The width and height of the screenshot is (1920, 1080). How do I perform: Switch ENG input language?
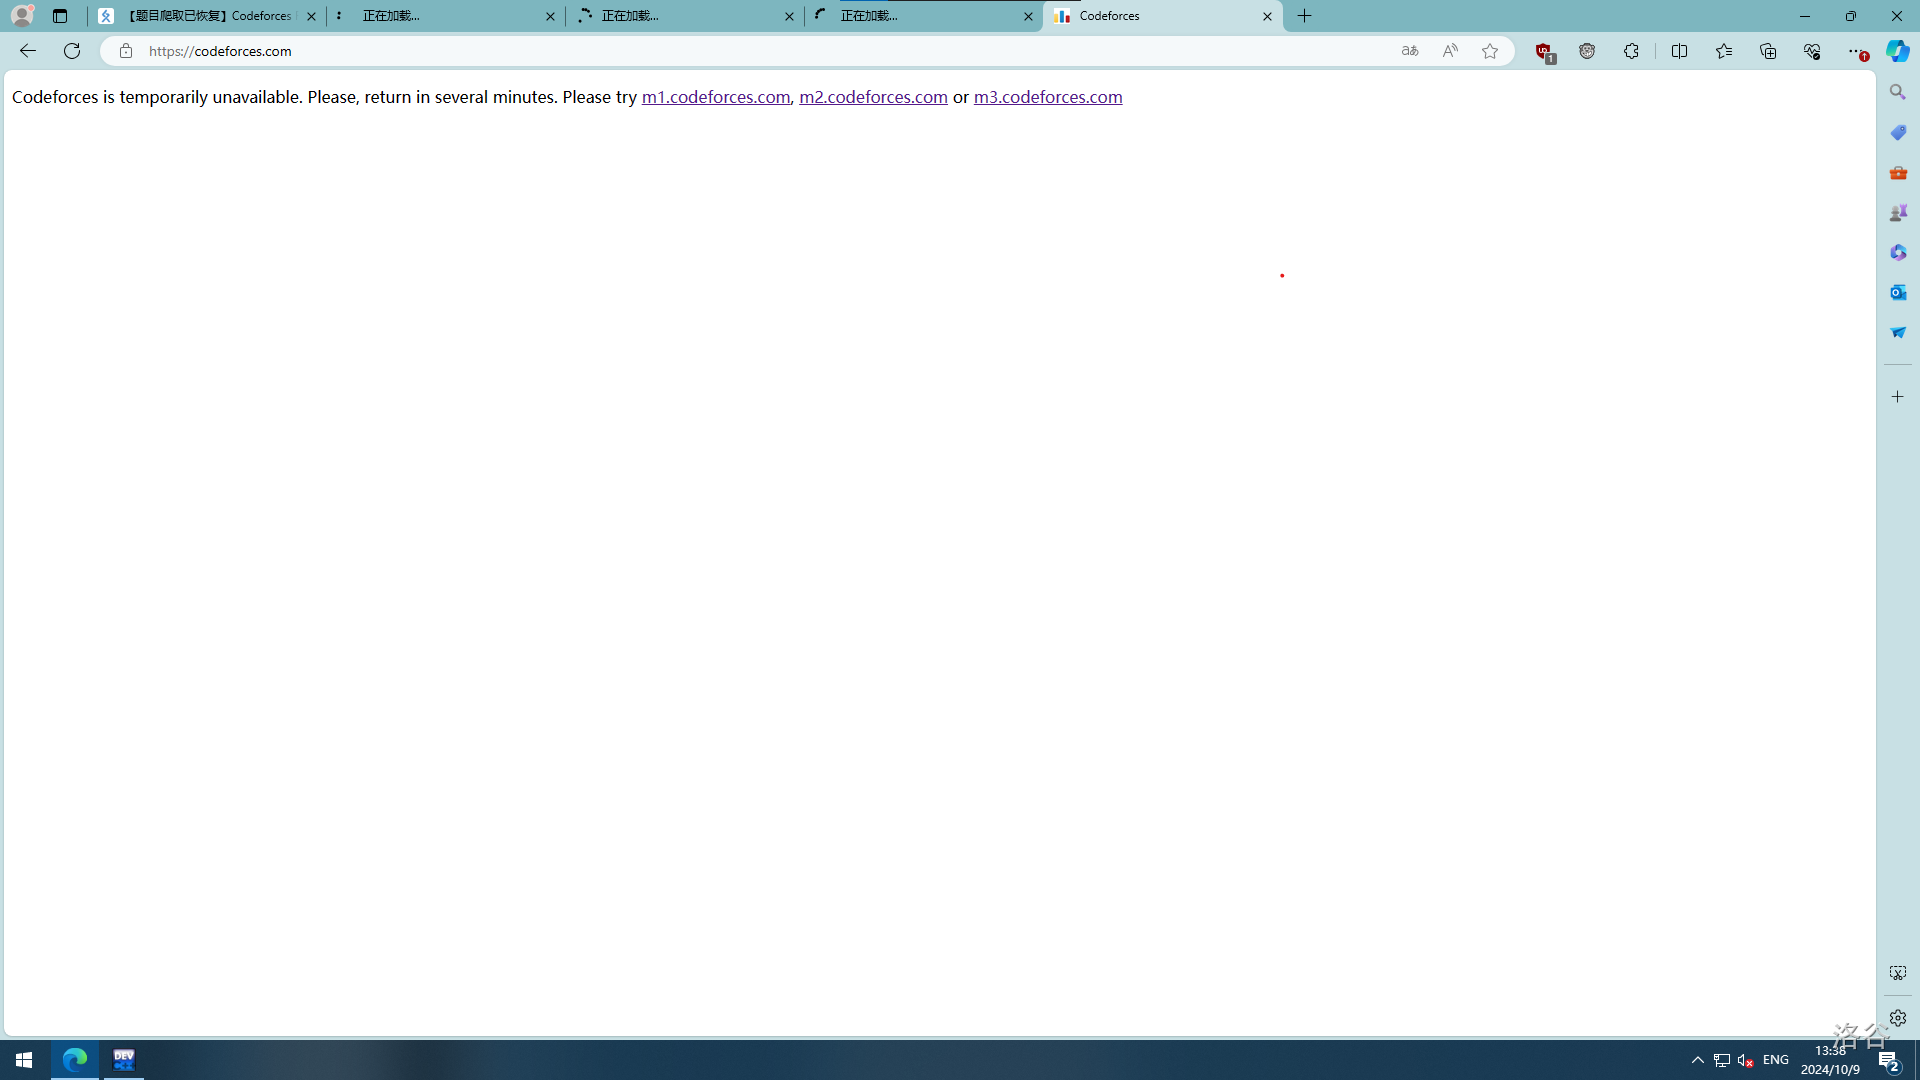(x=1776, y=1060)
